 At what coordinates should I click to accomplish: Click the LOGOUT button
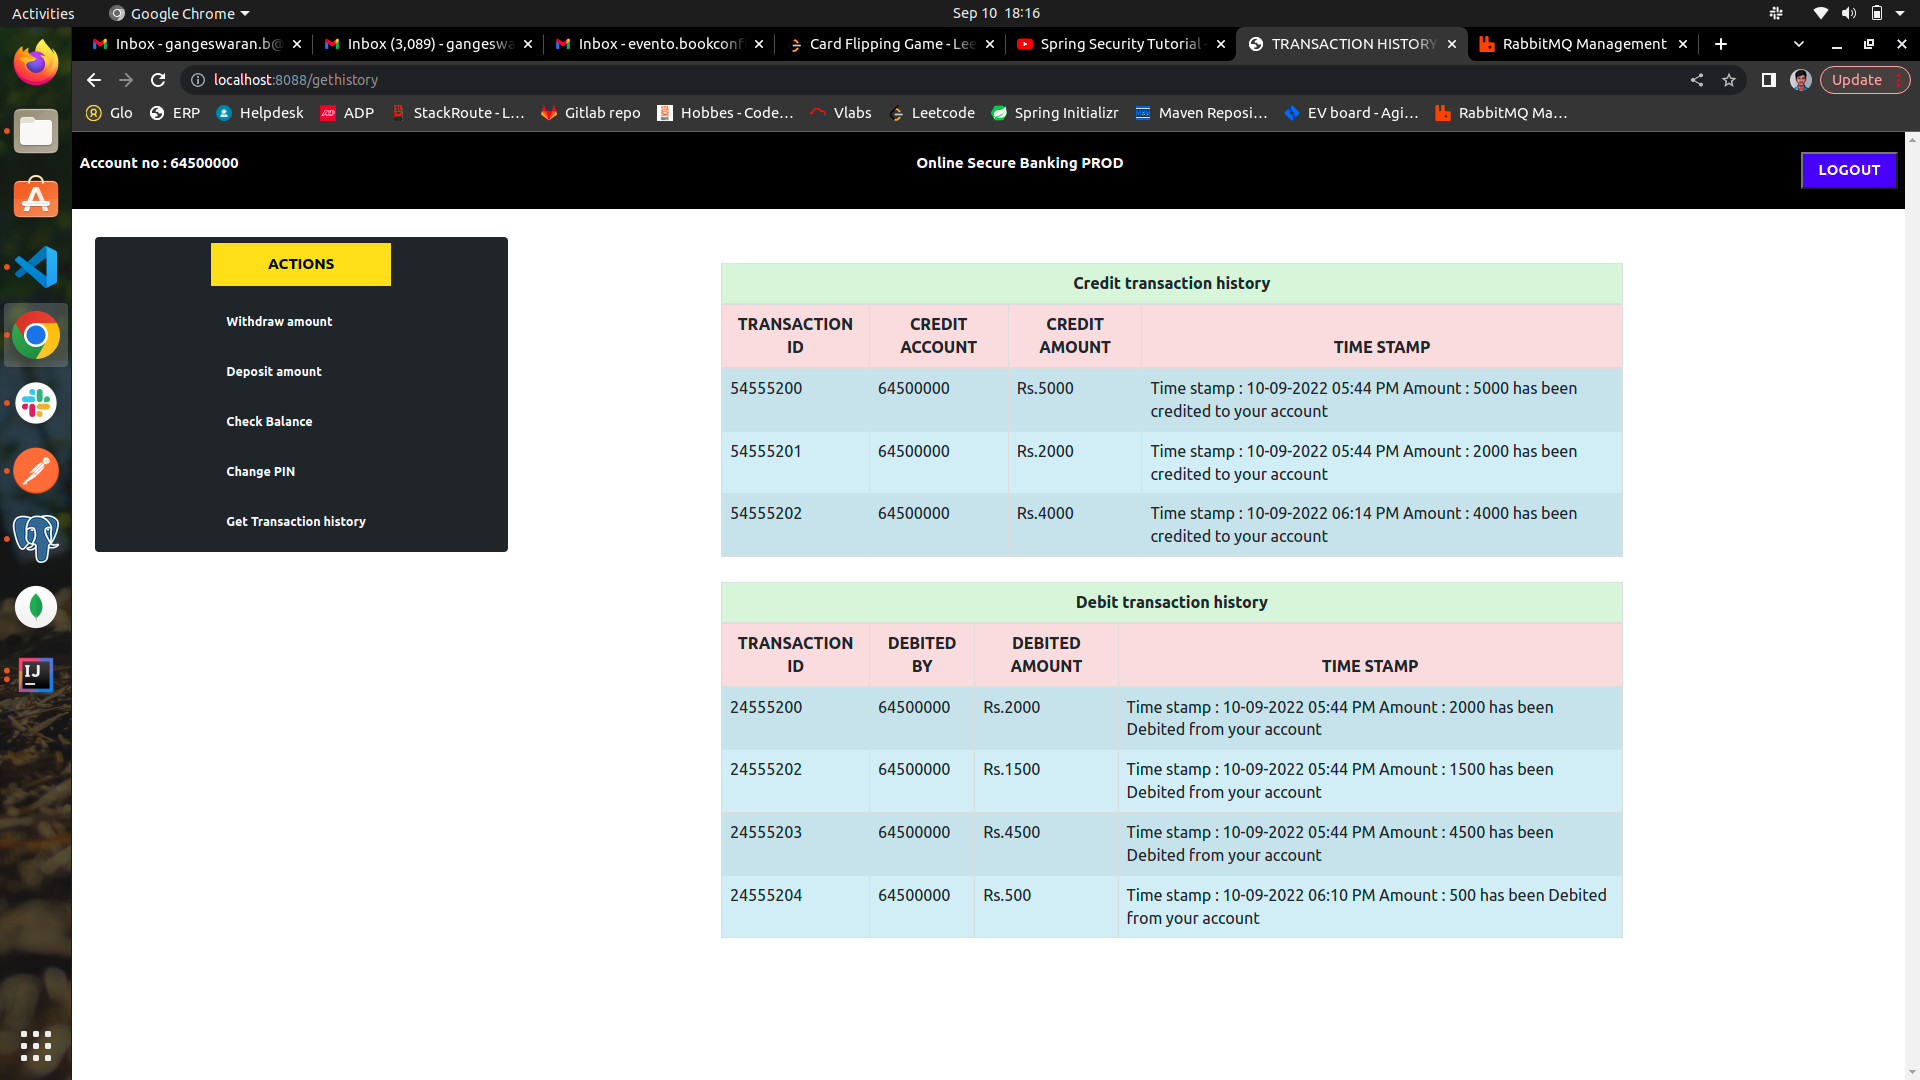[1848, 170]
